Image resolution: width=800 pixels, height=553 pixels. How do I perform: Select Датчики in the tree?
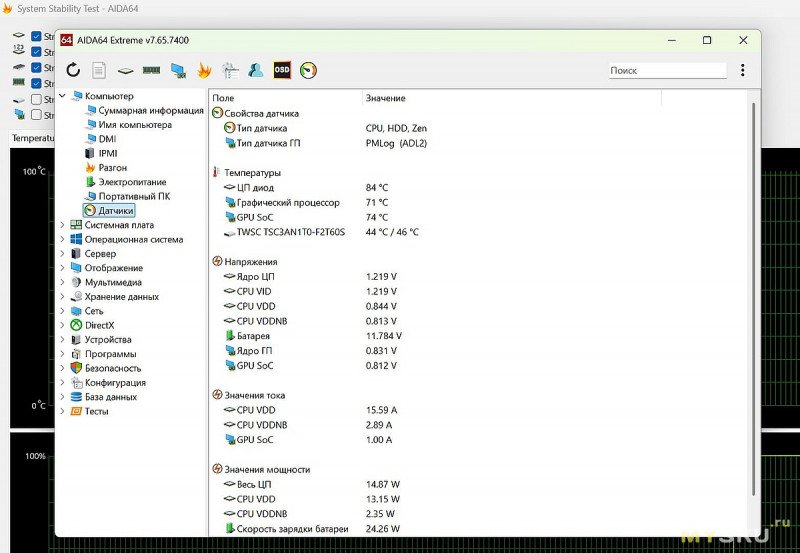[x=109, y=210]
